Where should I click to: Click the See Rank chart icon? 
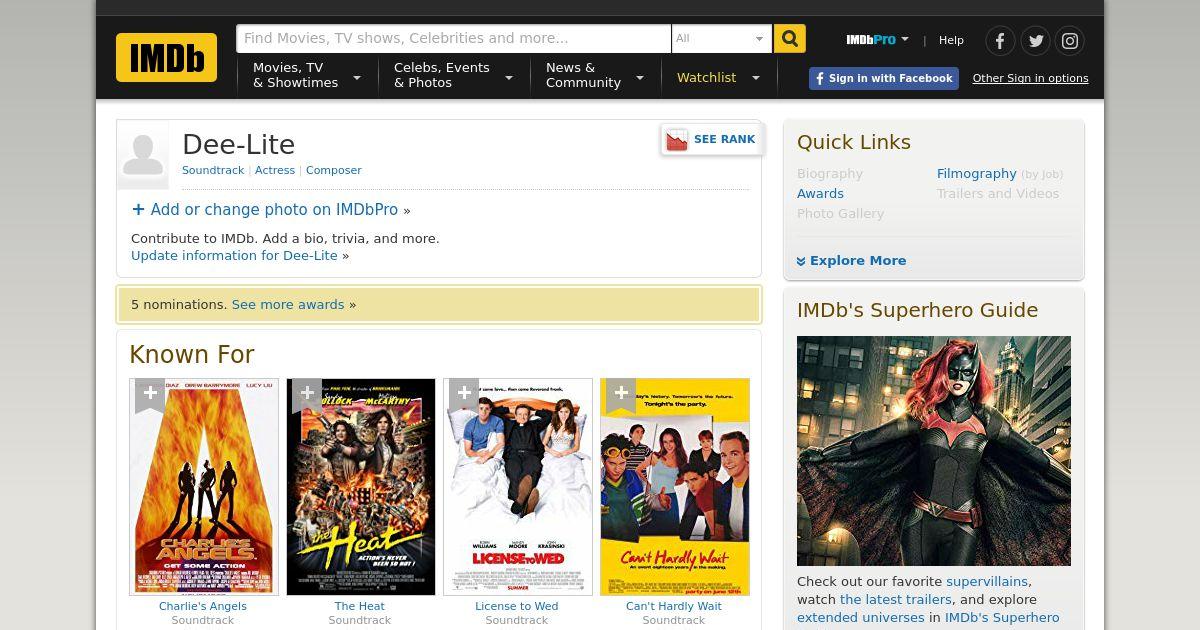coord(677,139)
